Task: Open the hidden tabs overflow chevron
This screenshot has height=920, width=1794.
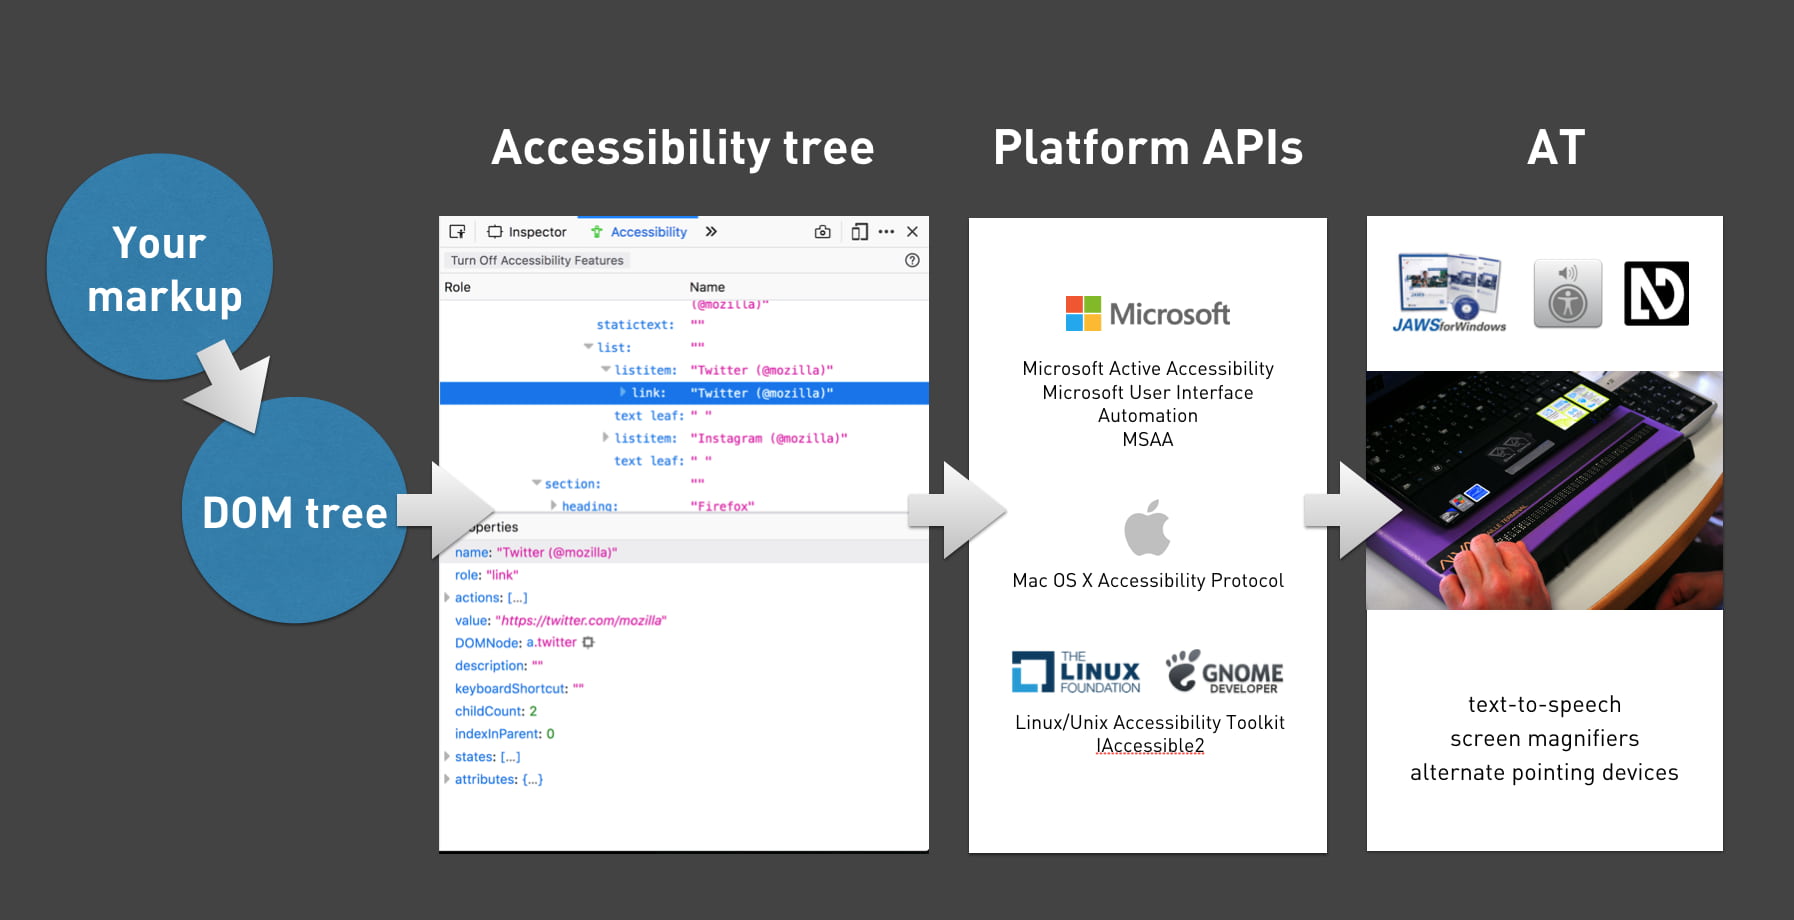Action: 711,231
